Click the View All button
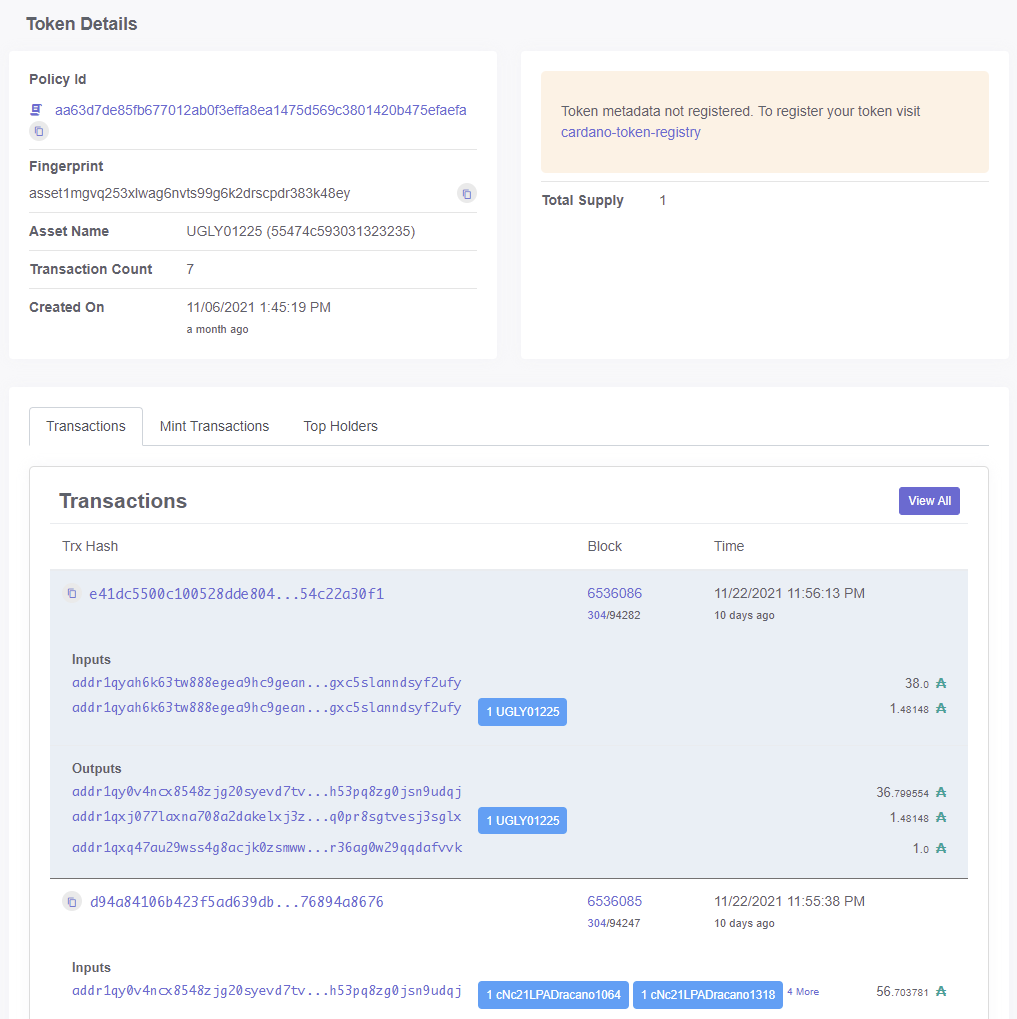The image size is (1017, 1019). pyautogui.click(x=928, y=500)
